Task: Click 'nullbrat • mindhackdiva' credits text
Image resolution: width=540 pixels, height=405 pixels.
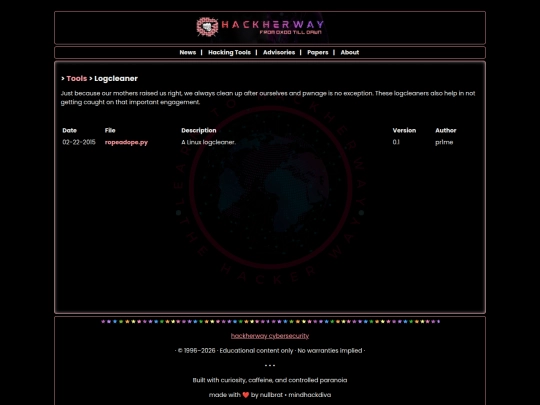Action: click(295, 395)
